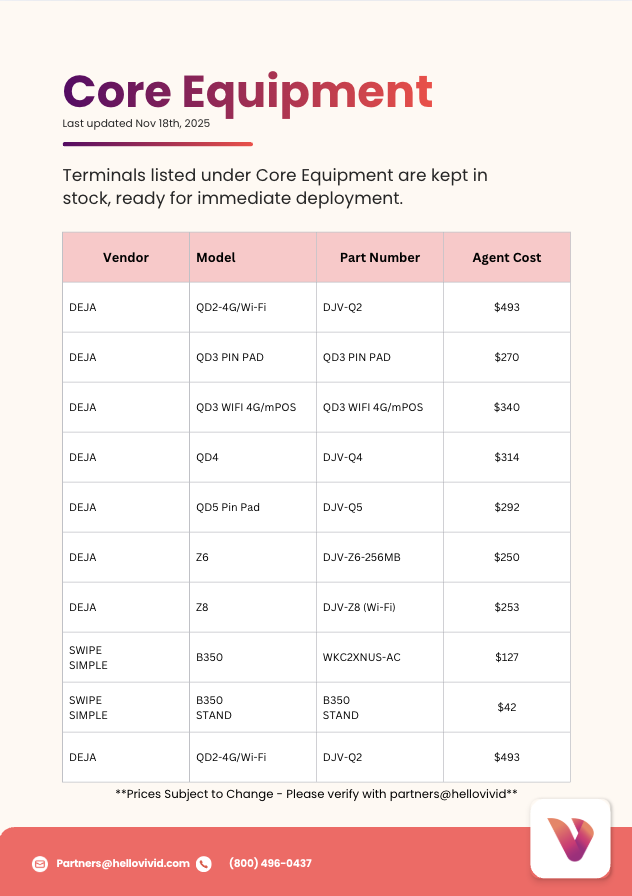Click the Prices Subject to Change notice
The height and width of the screenshot is (896, 632).
316,793
